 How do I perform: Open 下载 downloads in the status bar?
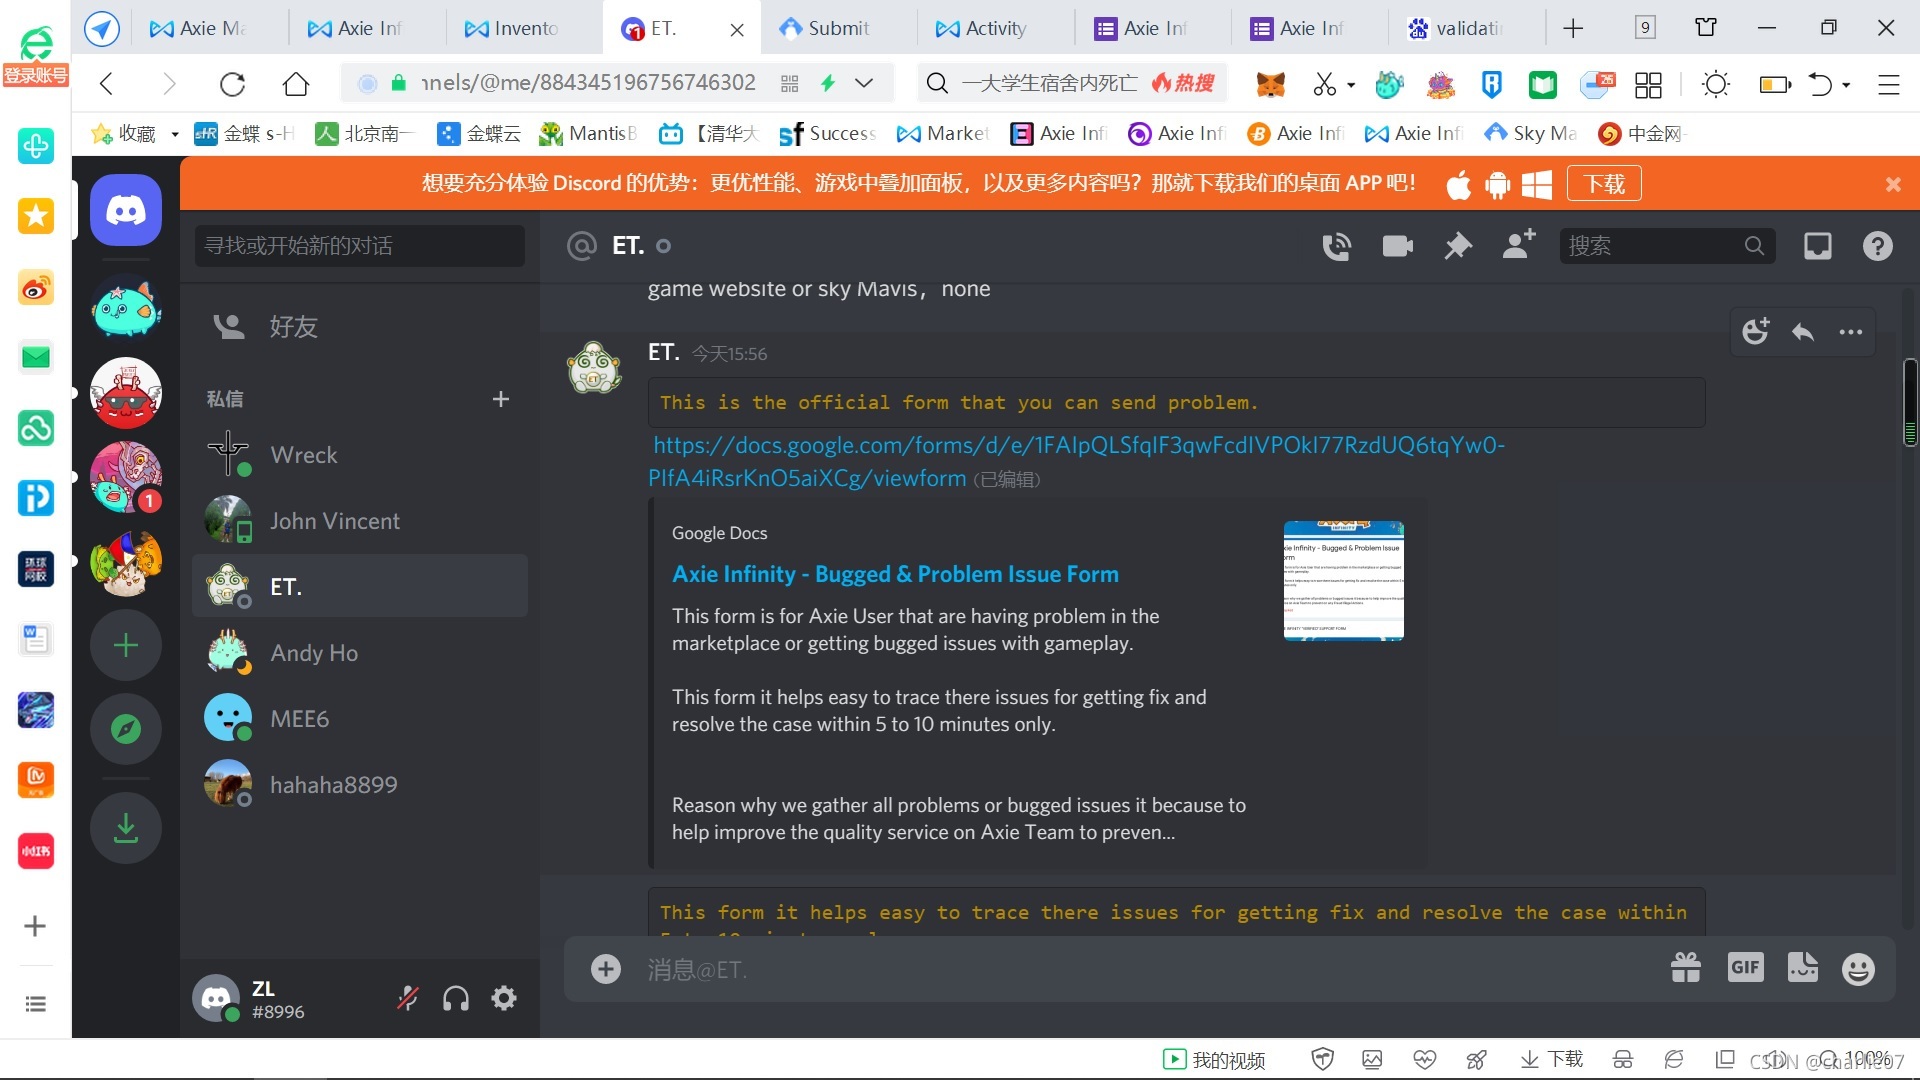(1552, 1060)
